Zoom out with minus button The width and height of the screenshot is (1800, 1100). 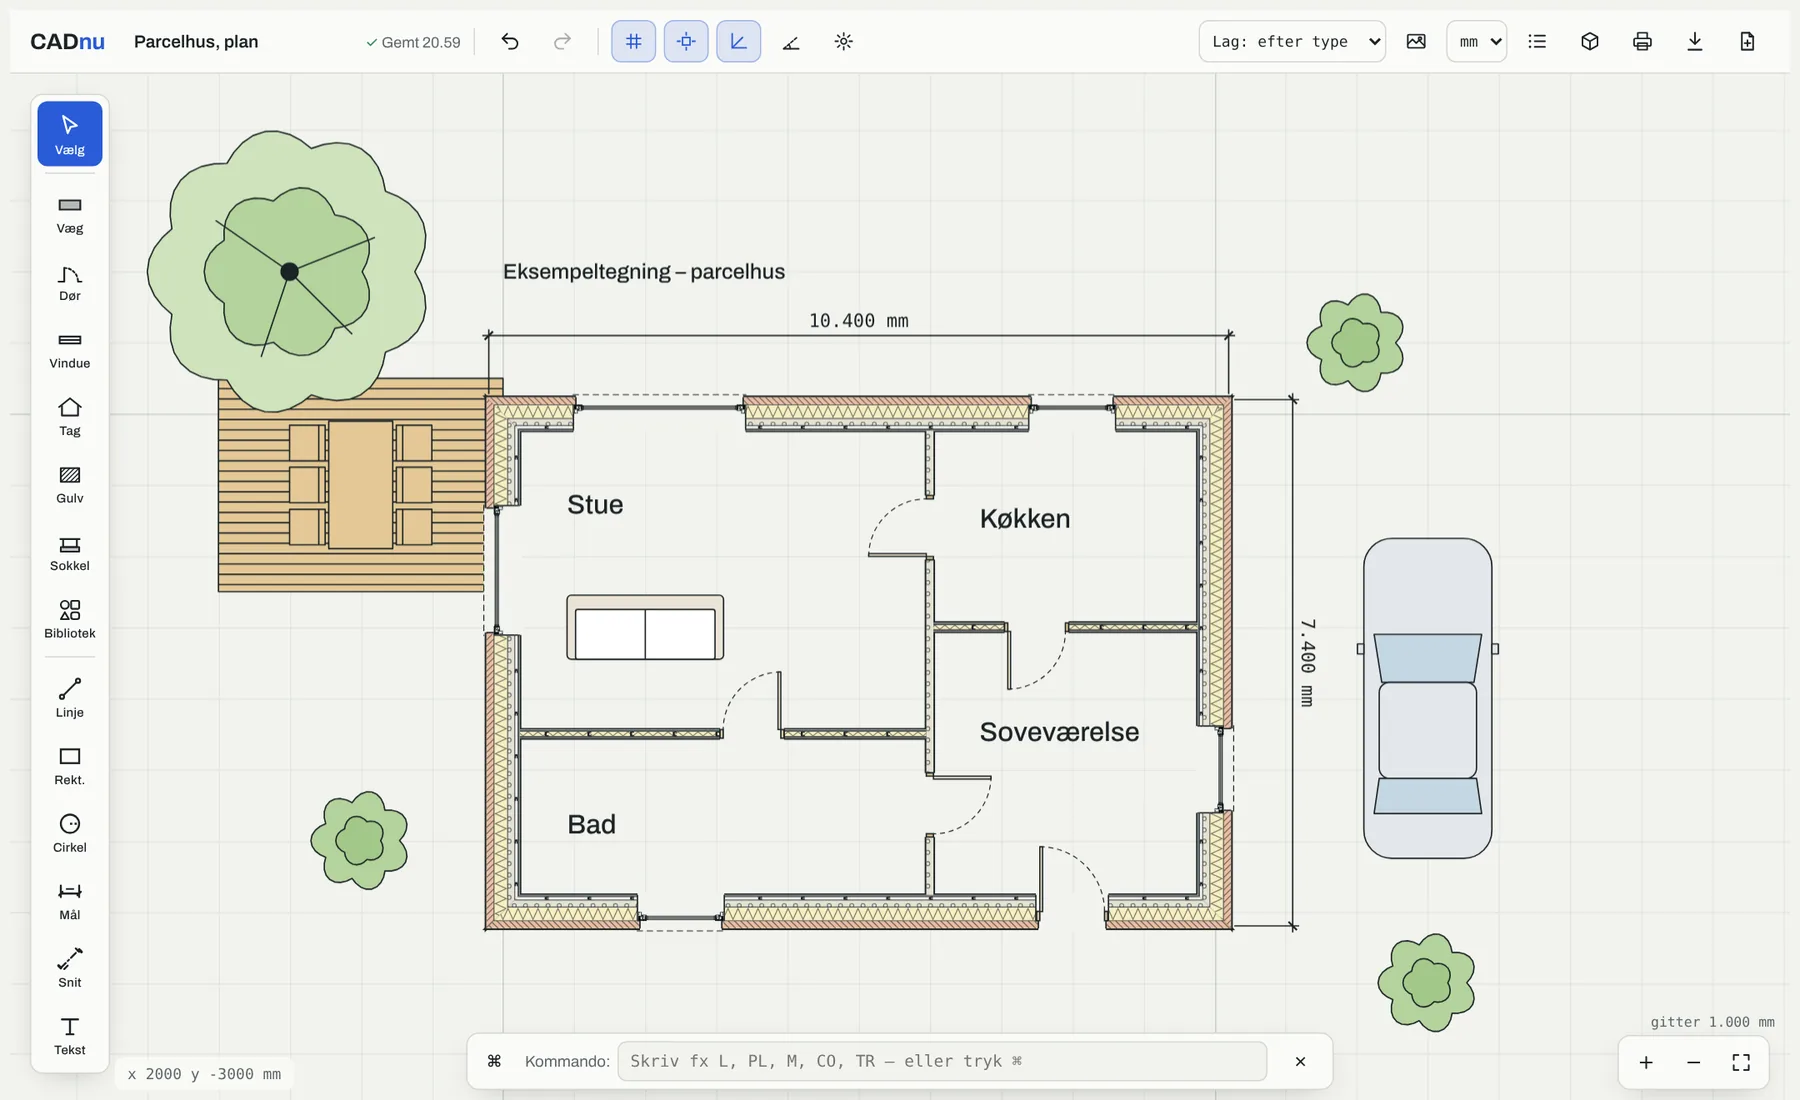pyautogui.click(x=1693, y=1062)
